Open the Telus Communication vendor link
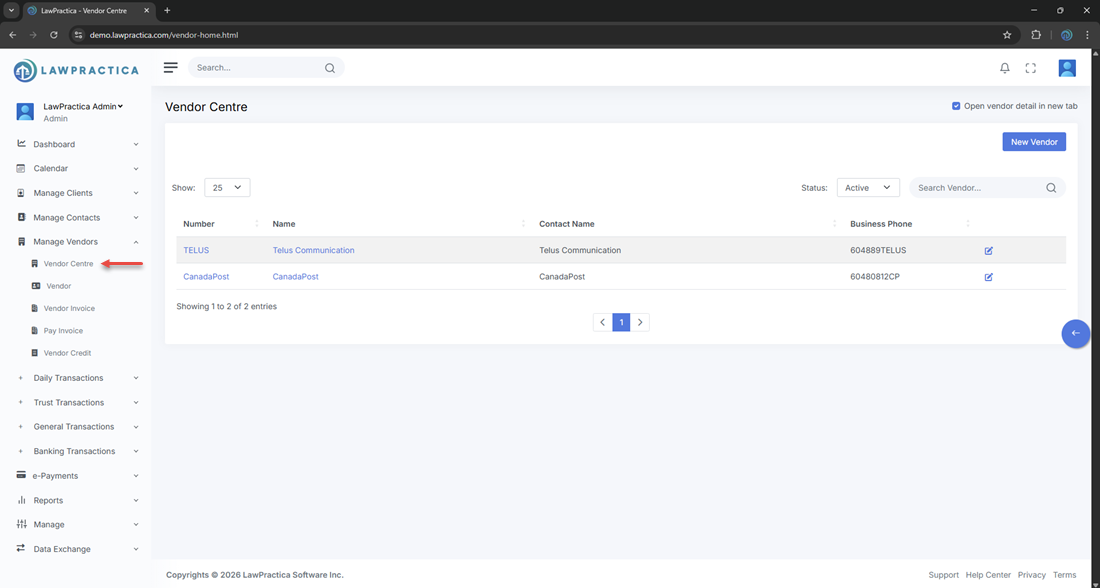1100x588 pixels. click(x=313, y=251)
